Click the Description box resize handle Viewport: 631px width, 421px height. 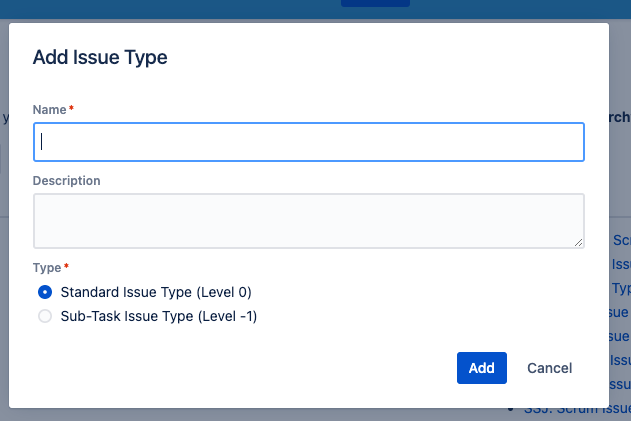click(x=578, y=242)
